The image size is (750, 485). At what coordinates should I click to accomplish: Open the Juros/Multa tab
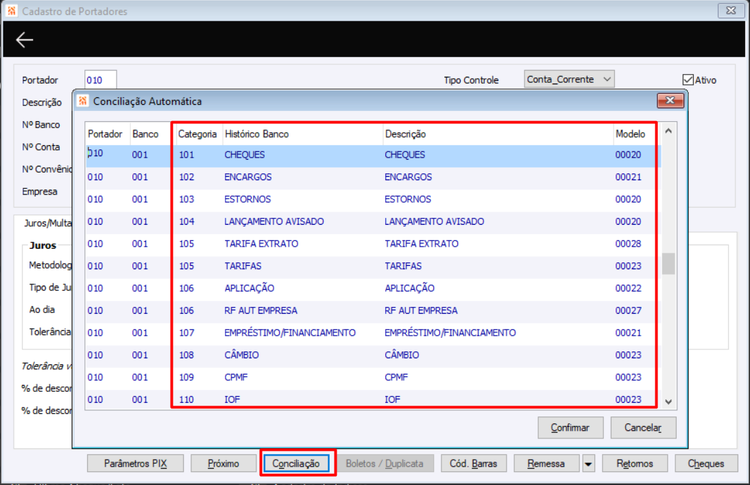pyautogui.click(x=48, y=223)
